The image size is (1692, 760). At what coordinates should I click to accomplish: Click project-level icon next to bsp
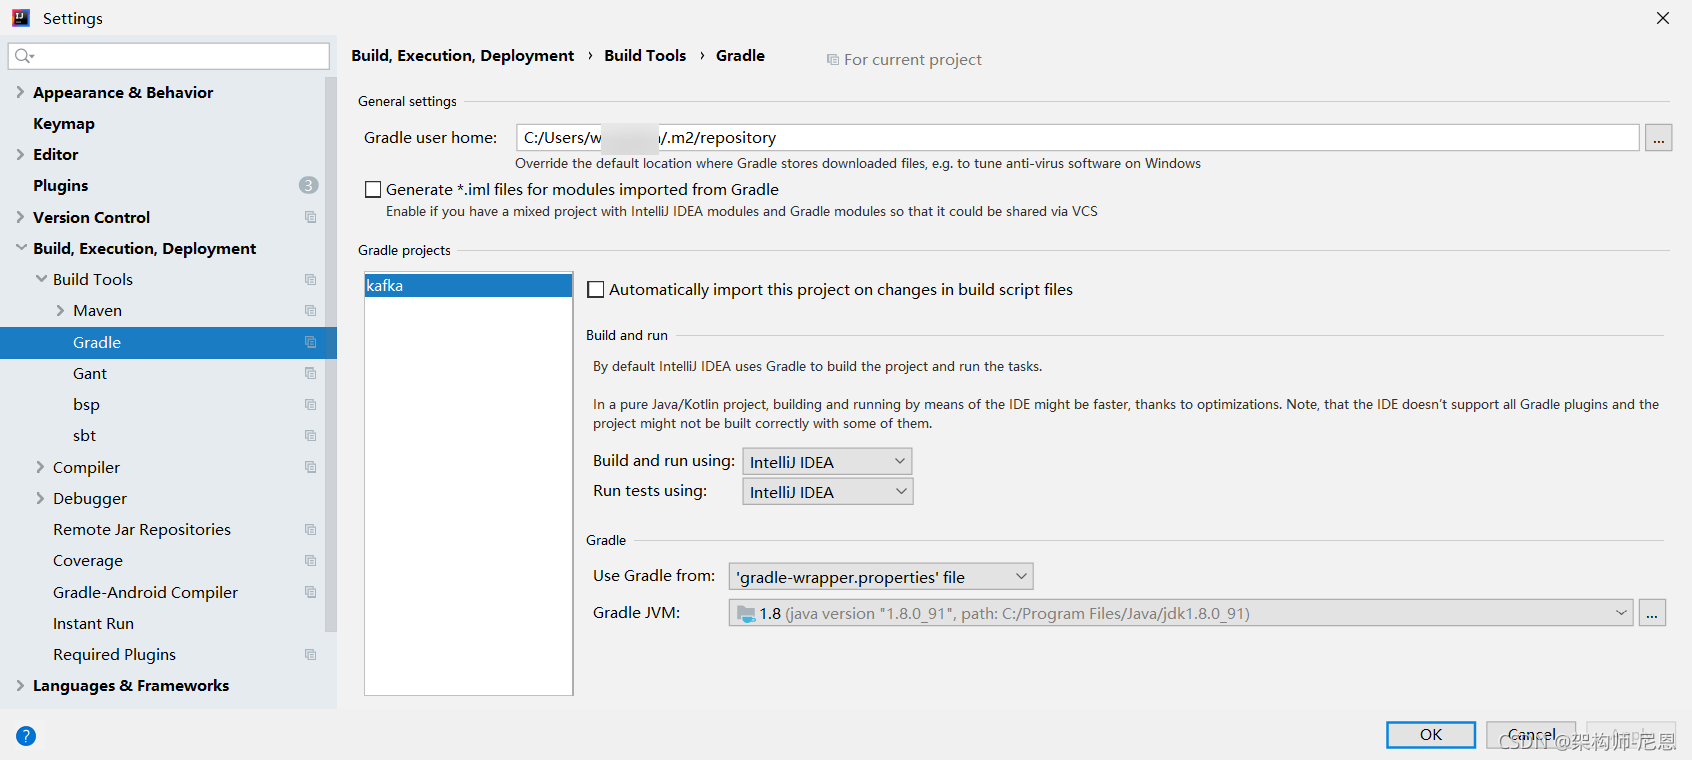[310, 405]
